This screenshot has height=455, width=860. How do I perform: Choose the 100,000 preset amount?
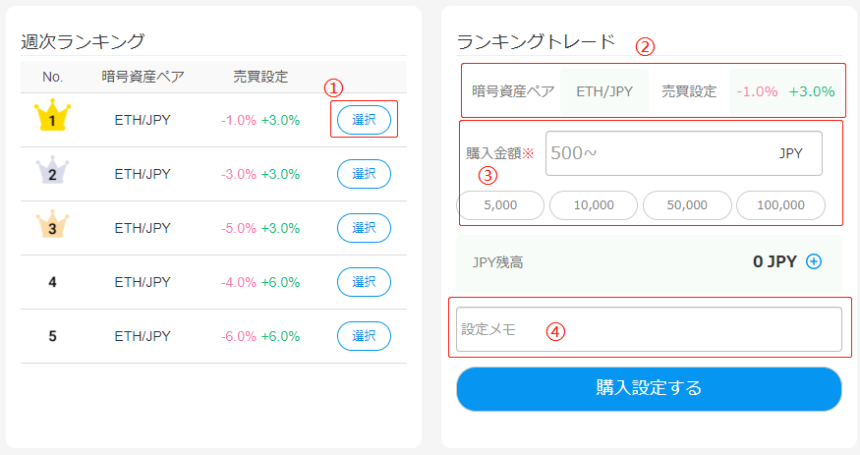[780, 205]
